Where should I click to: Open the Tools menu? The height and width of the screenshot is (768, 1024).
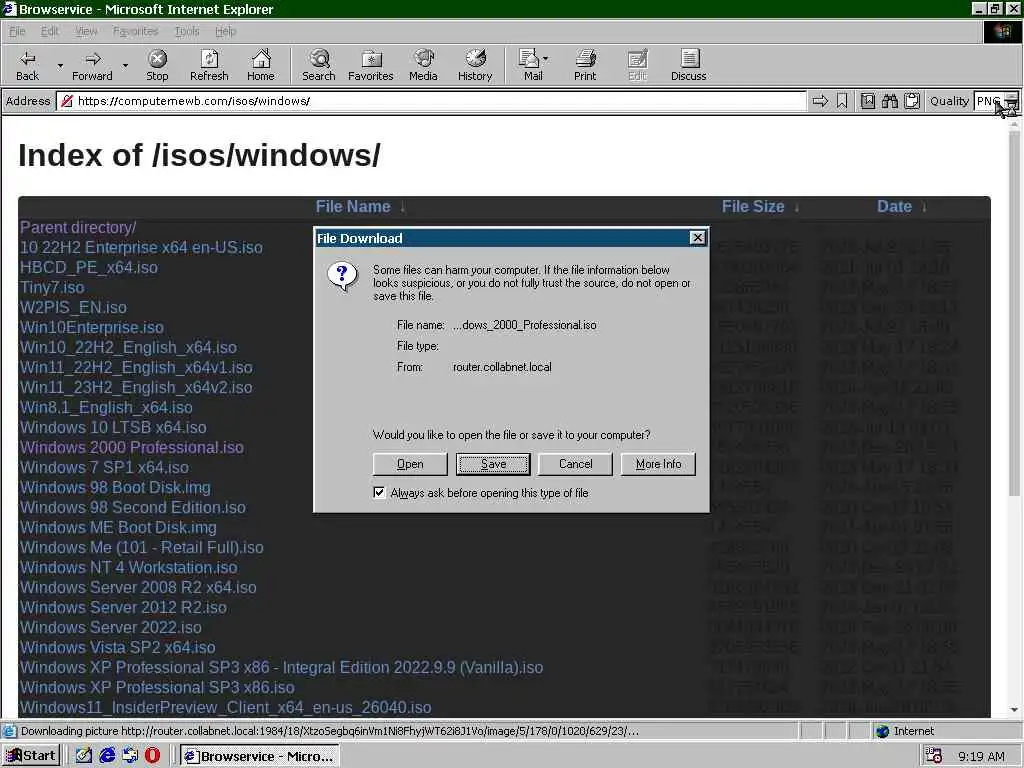(187, 31)
